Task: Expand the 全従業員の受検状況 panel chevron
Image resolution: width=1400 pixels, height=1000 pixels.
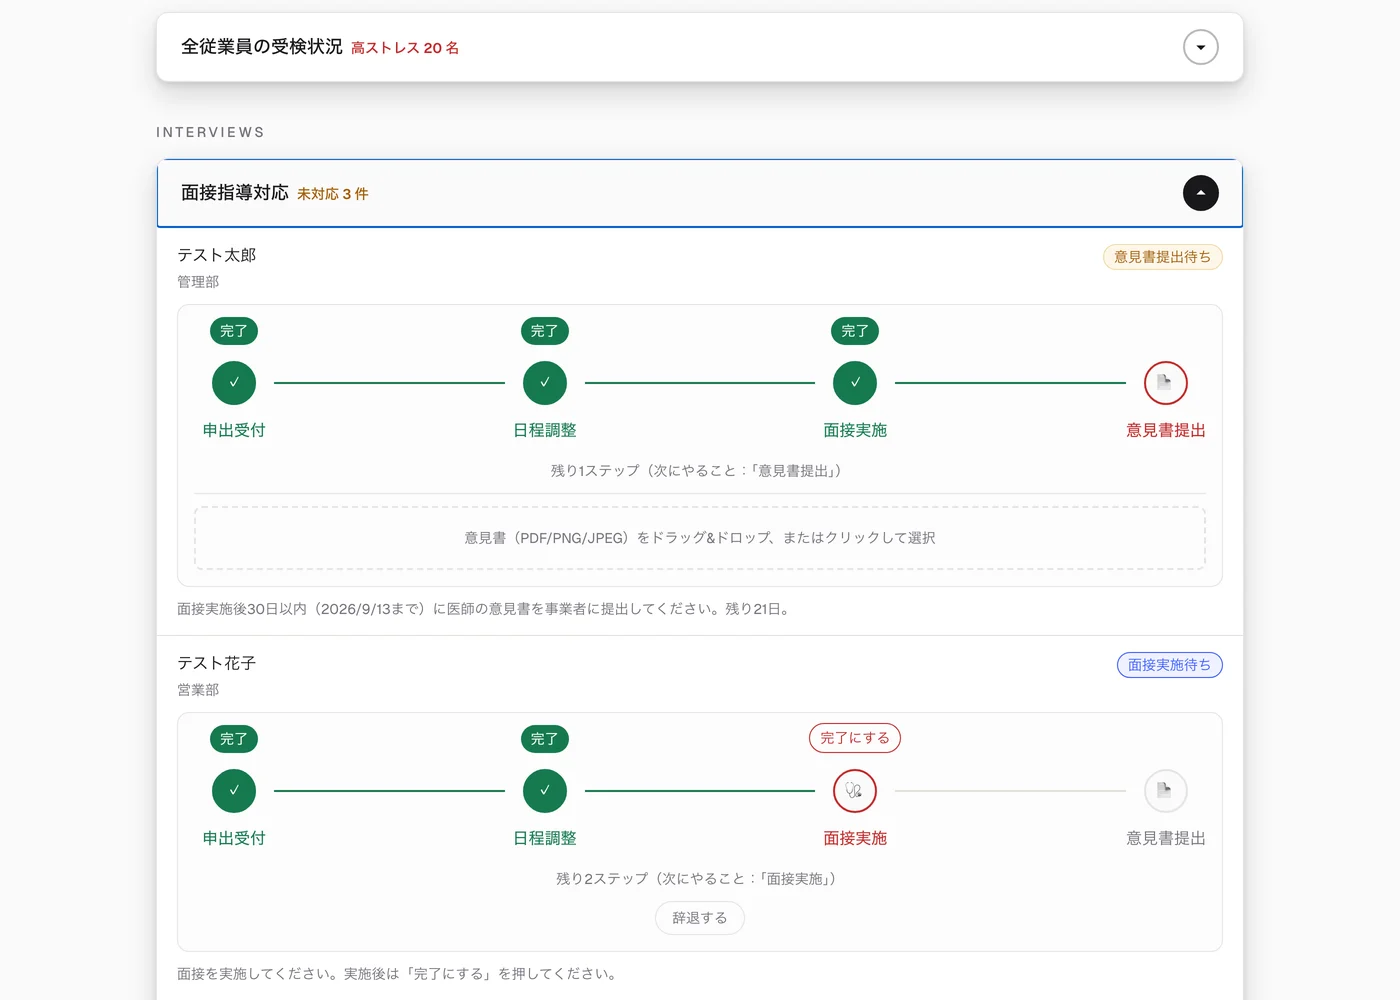Action: click(1200, 47)
